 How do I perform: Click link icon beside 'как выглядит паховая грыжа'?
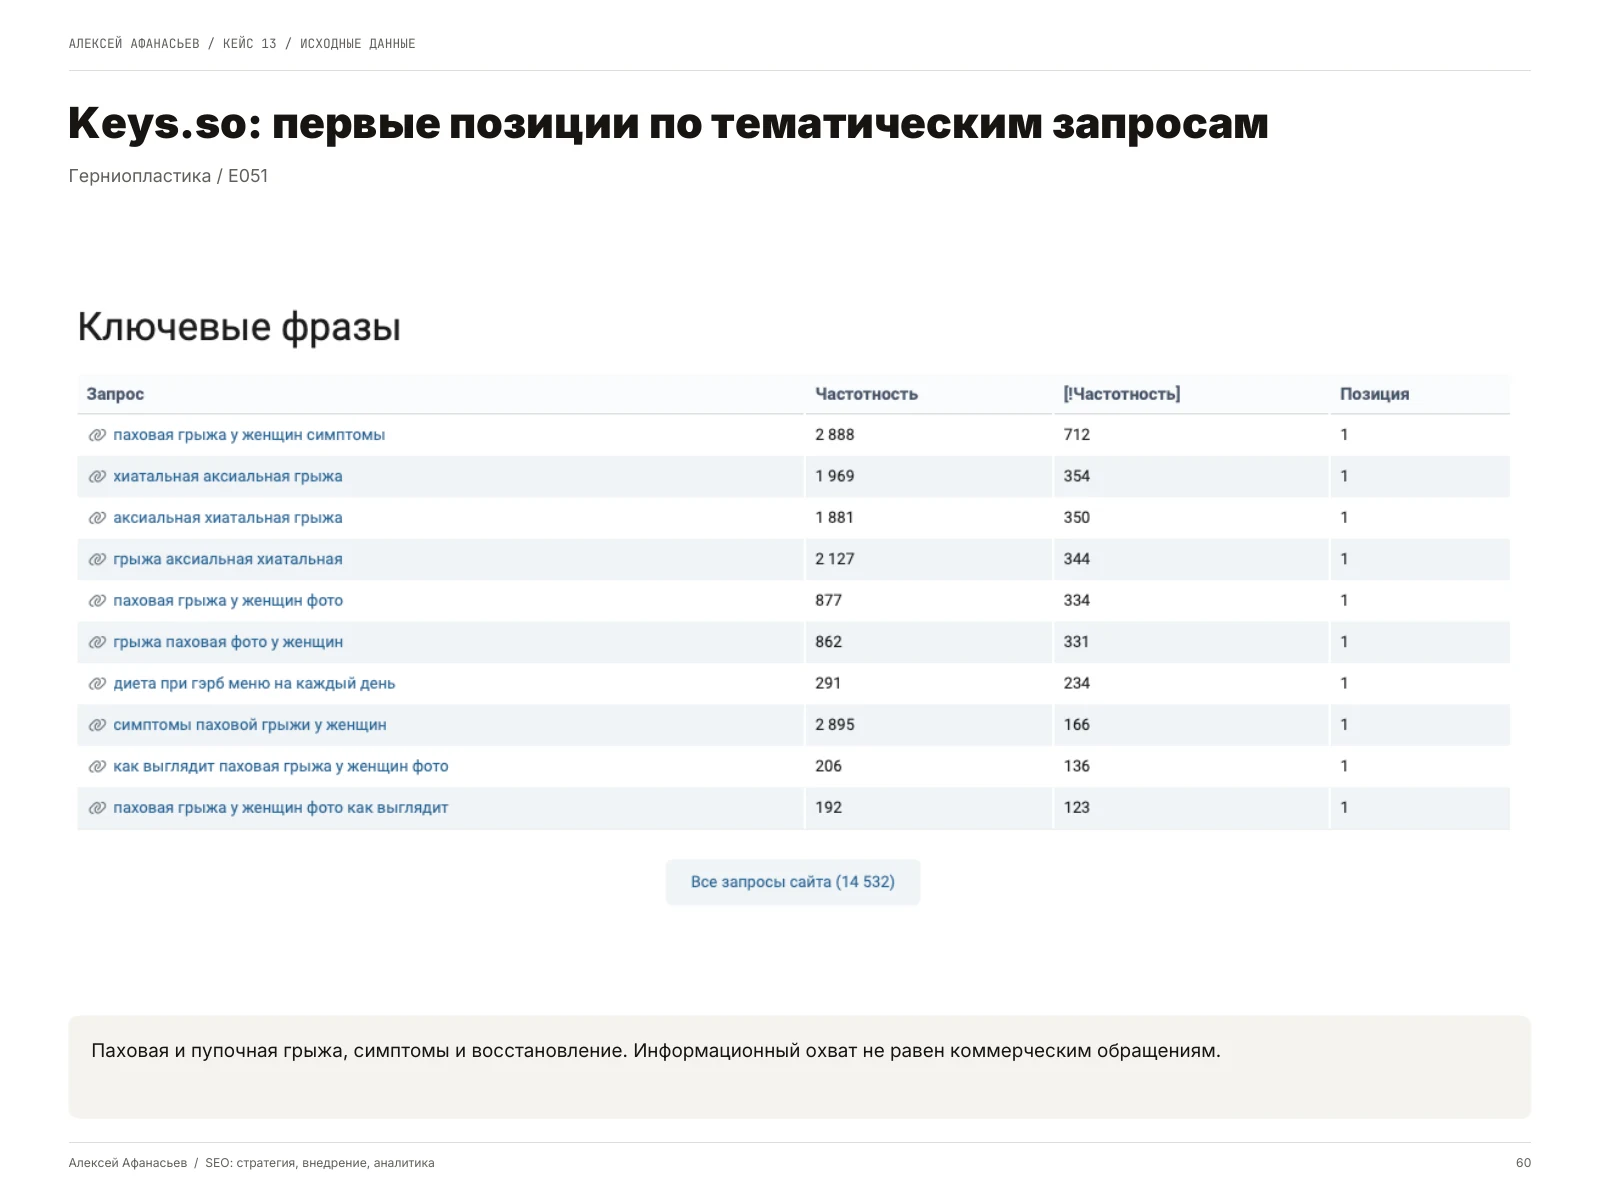pos(97,767)
